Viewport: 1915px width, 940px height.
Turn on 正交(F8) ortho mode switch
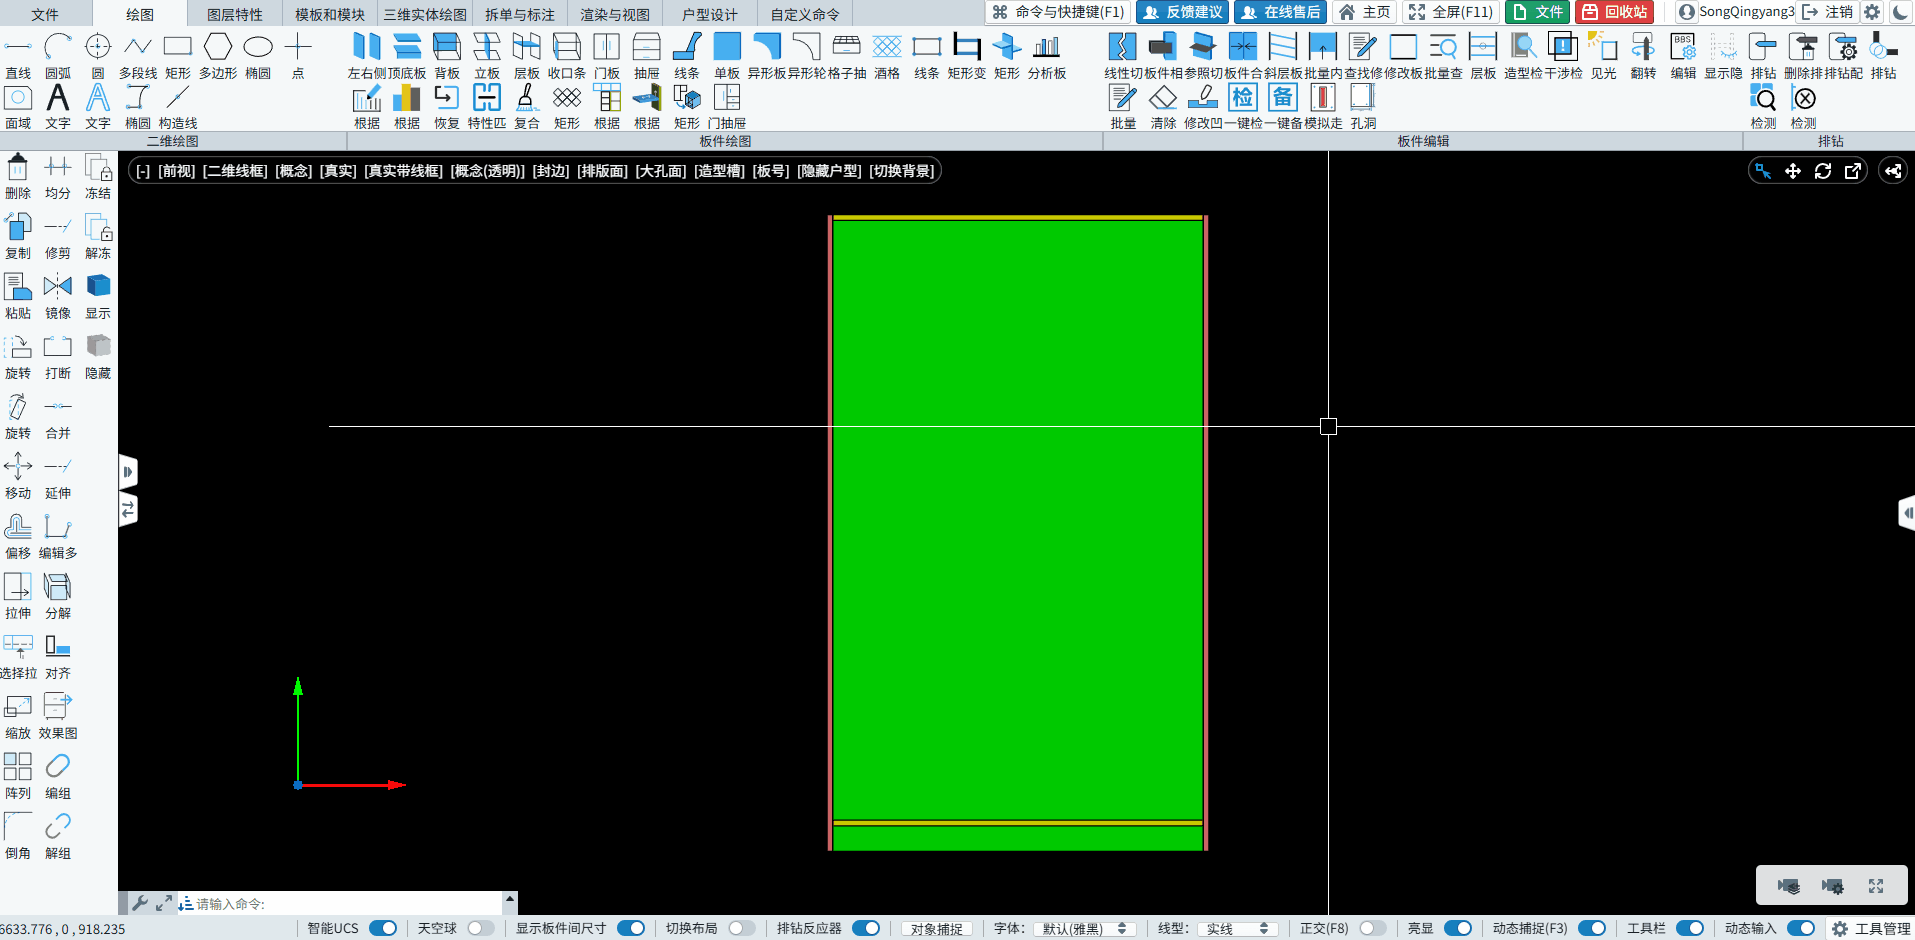click(x=1372, y=928)
